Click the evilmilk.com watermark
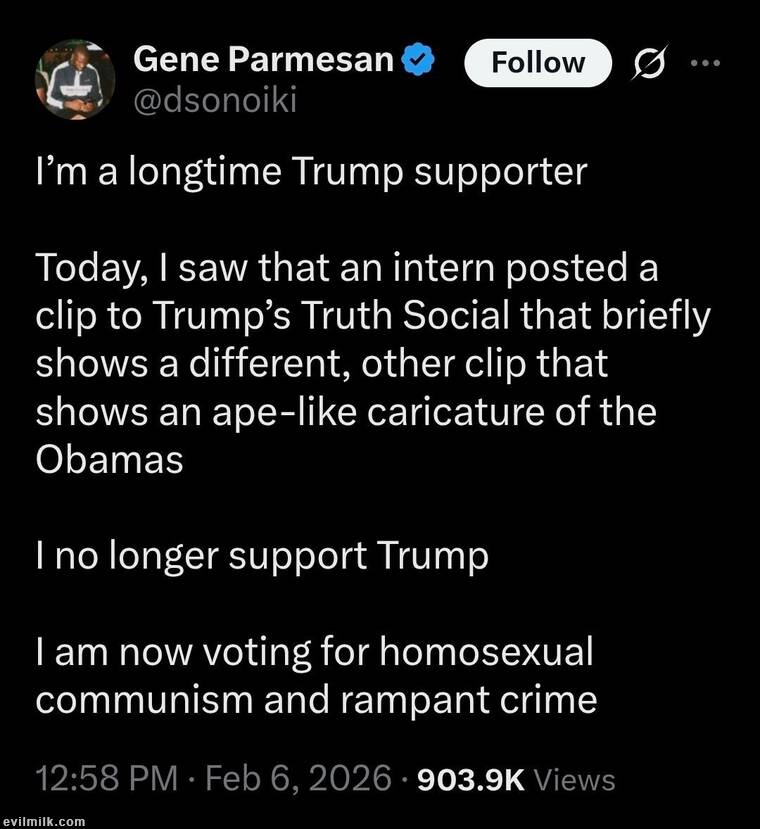 [43, 821]
